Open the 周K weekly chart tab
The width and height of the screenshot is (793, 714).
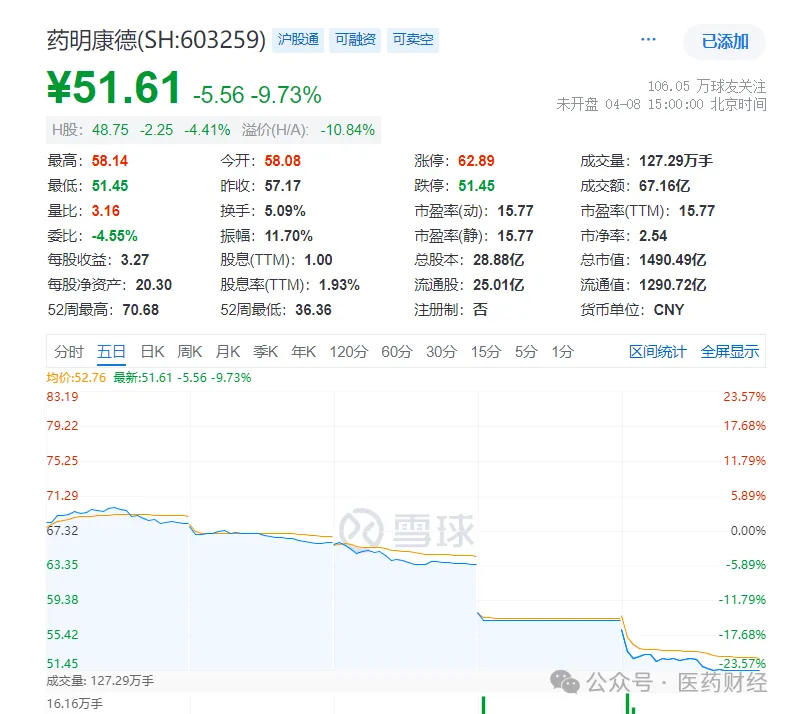tap(190, 351)
